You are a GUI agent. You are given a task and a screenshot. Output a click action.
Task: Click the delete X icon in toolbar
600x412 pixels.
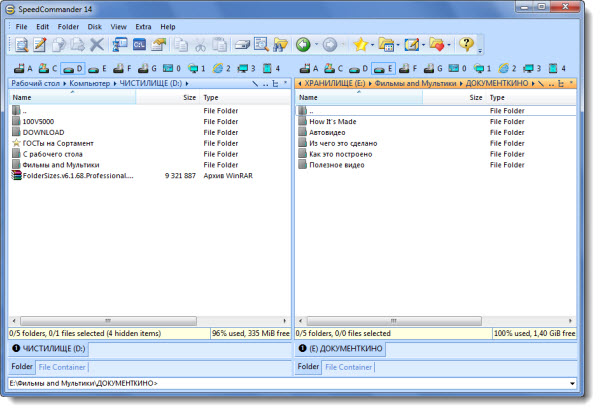[97, 45]
